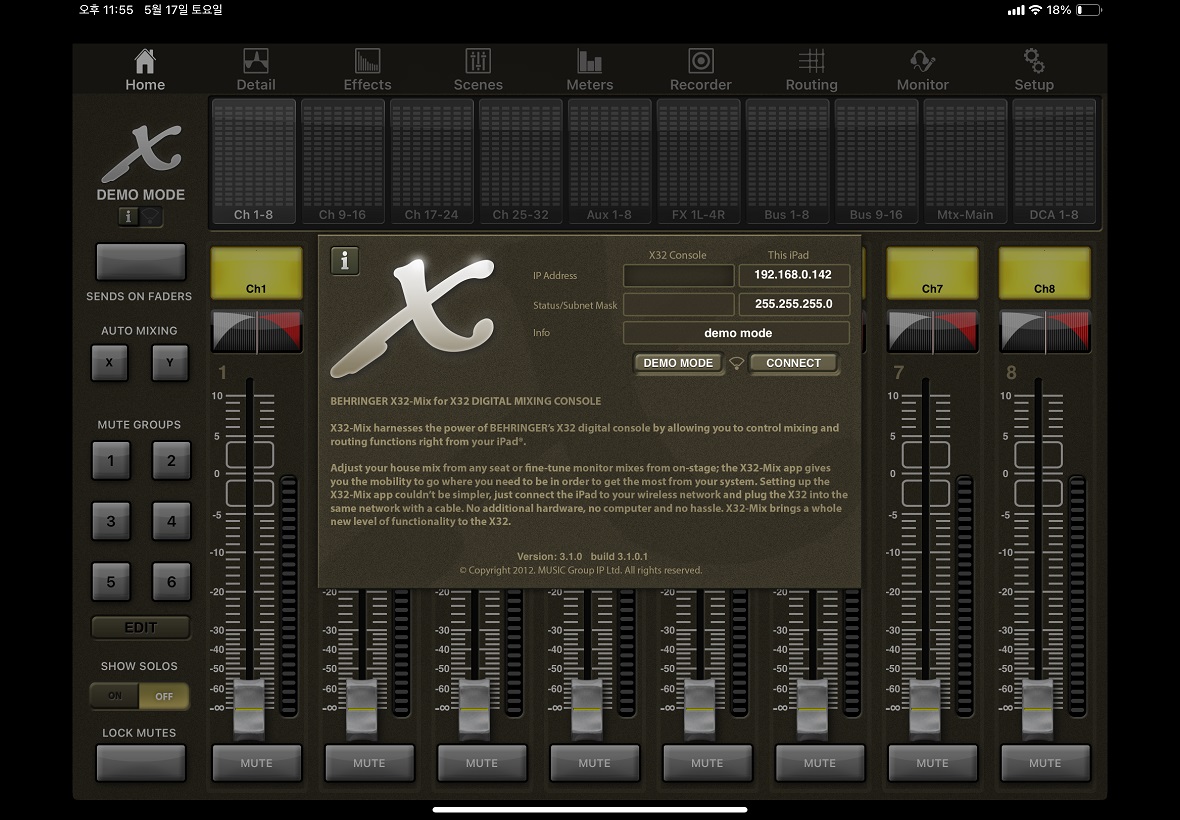Open the Detail tab
Image resolution: width=1180 pixels, height=820 pixels.
click(x=256, y=70)
